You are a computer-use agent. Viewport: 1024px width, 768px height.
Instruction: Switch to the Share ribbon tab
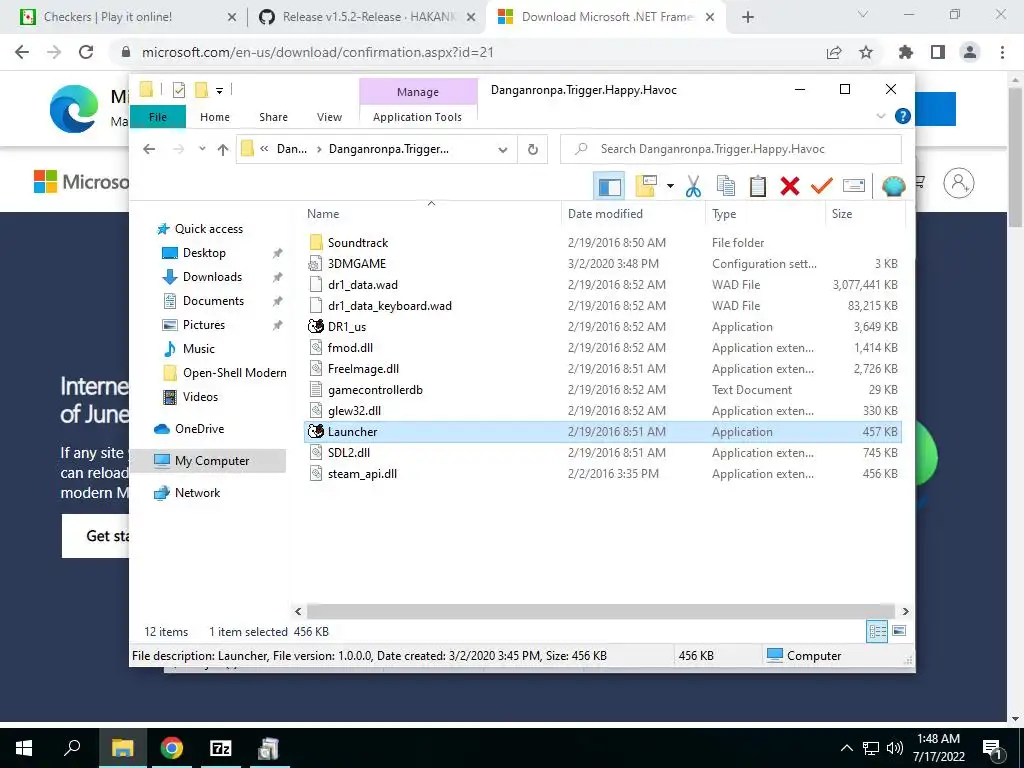click(x=273, y=117)
